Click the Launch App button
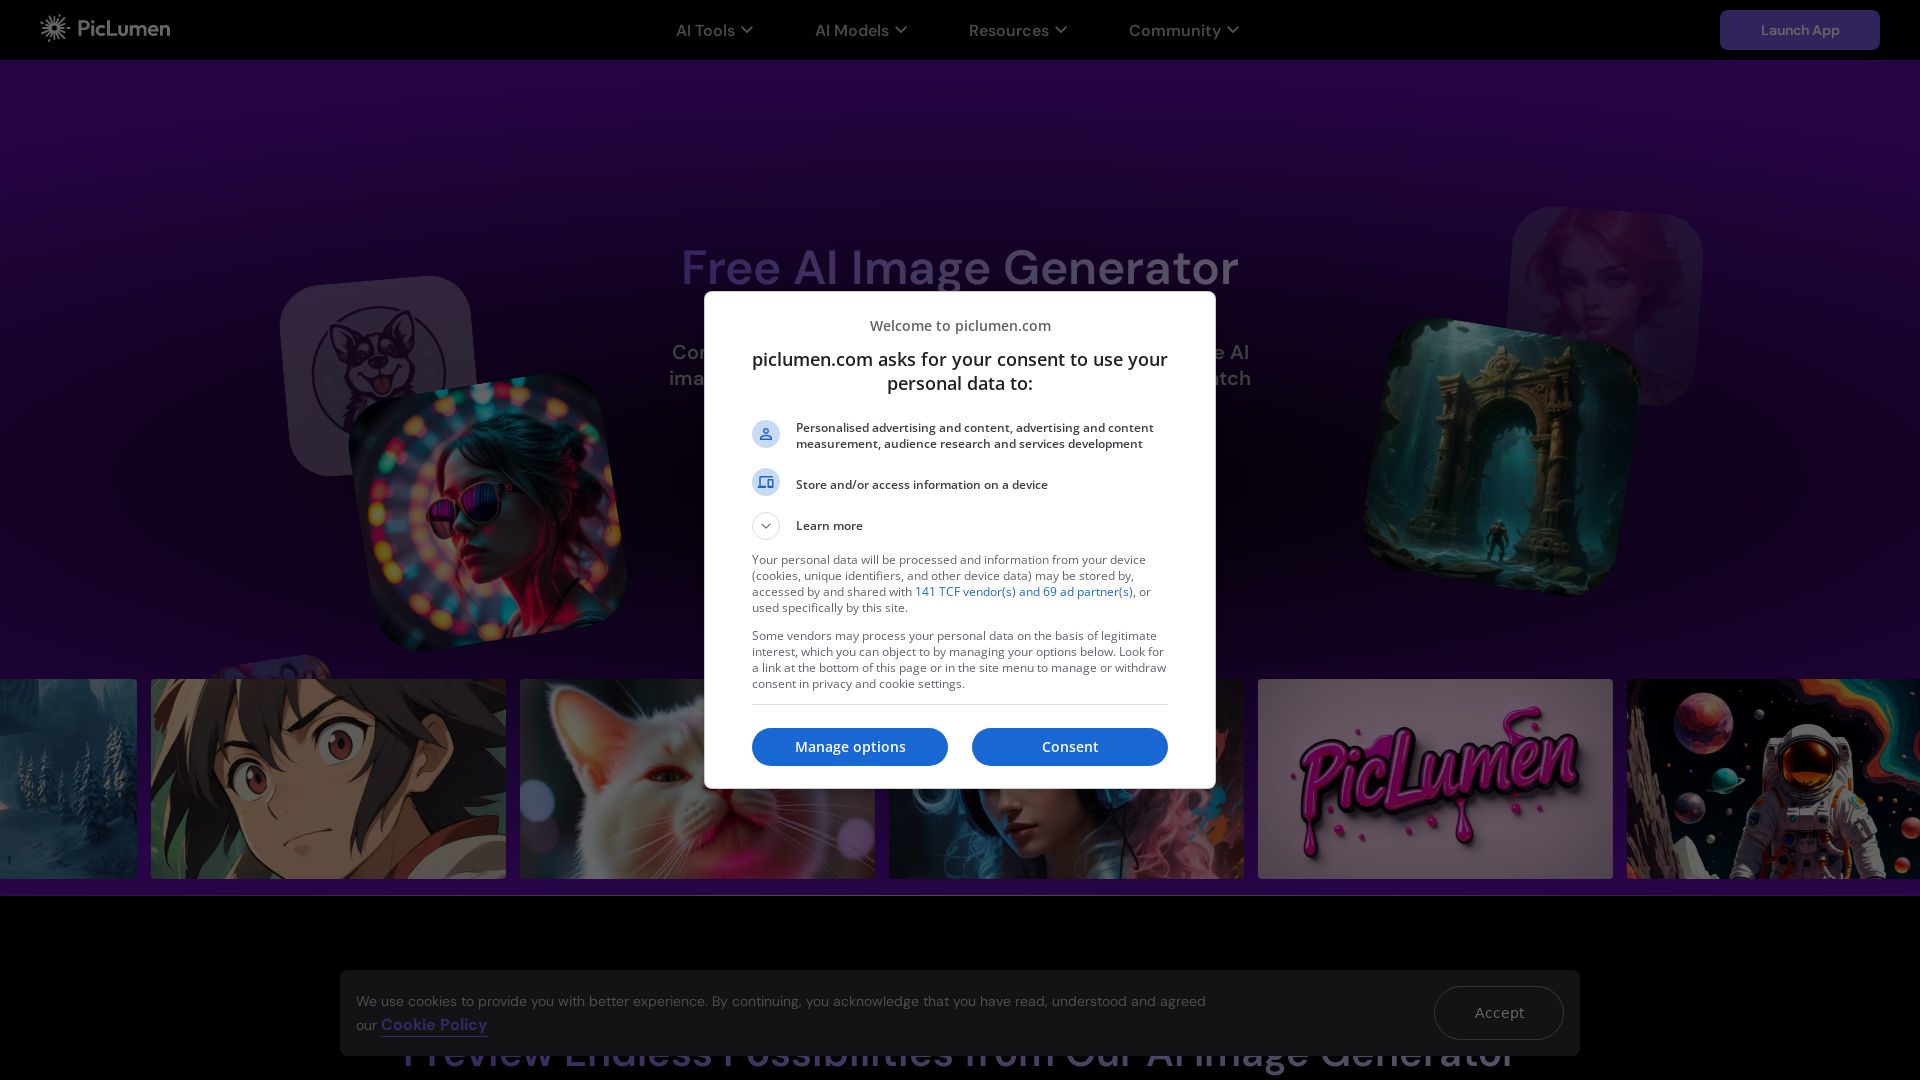The image size is (1920, 1080). tap(1799, 30)
